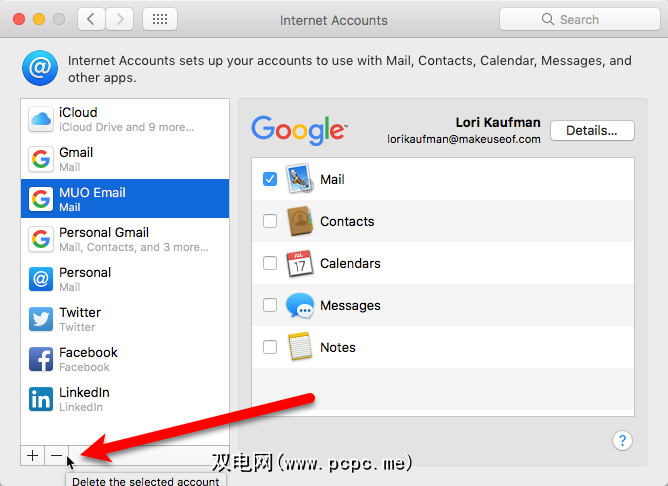668x486 pixels.
Task: Select the Gmail account name
Action: pos(76,152)
